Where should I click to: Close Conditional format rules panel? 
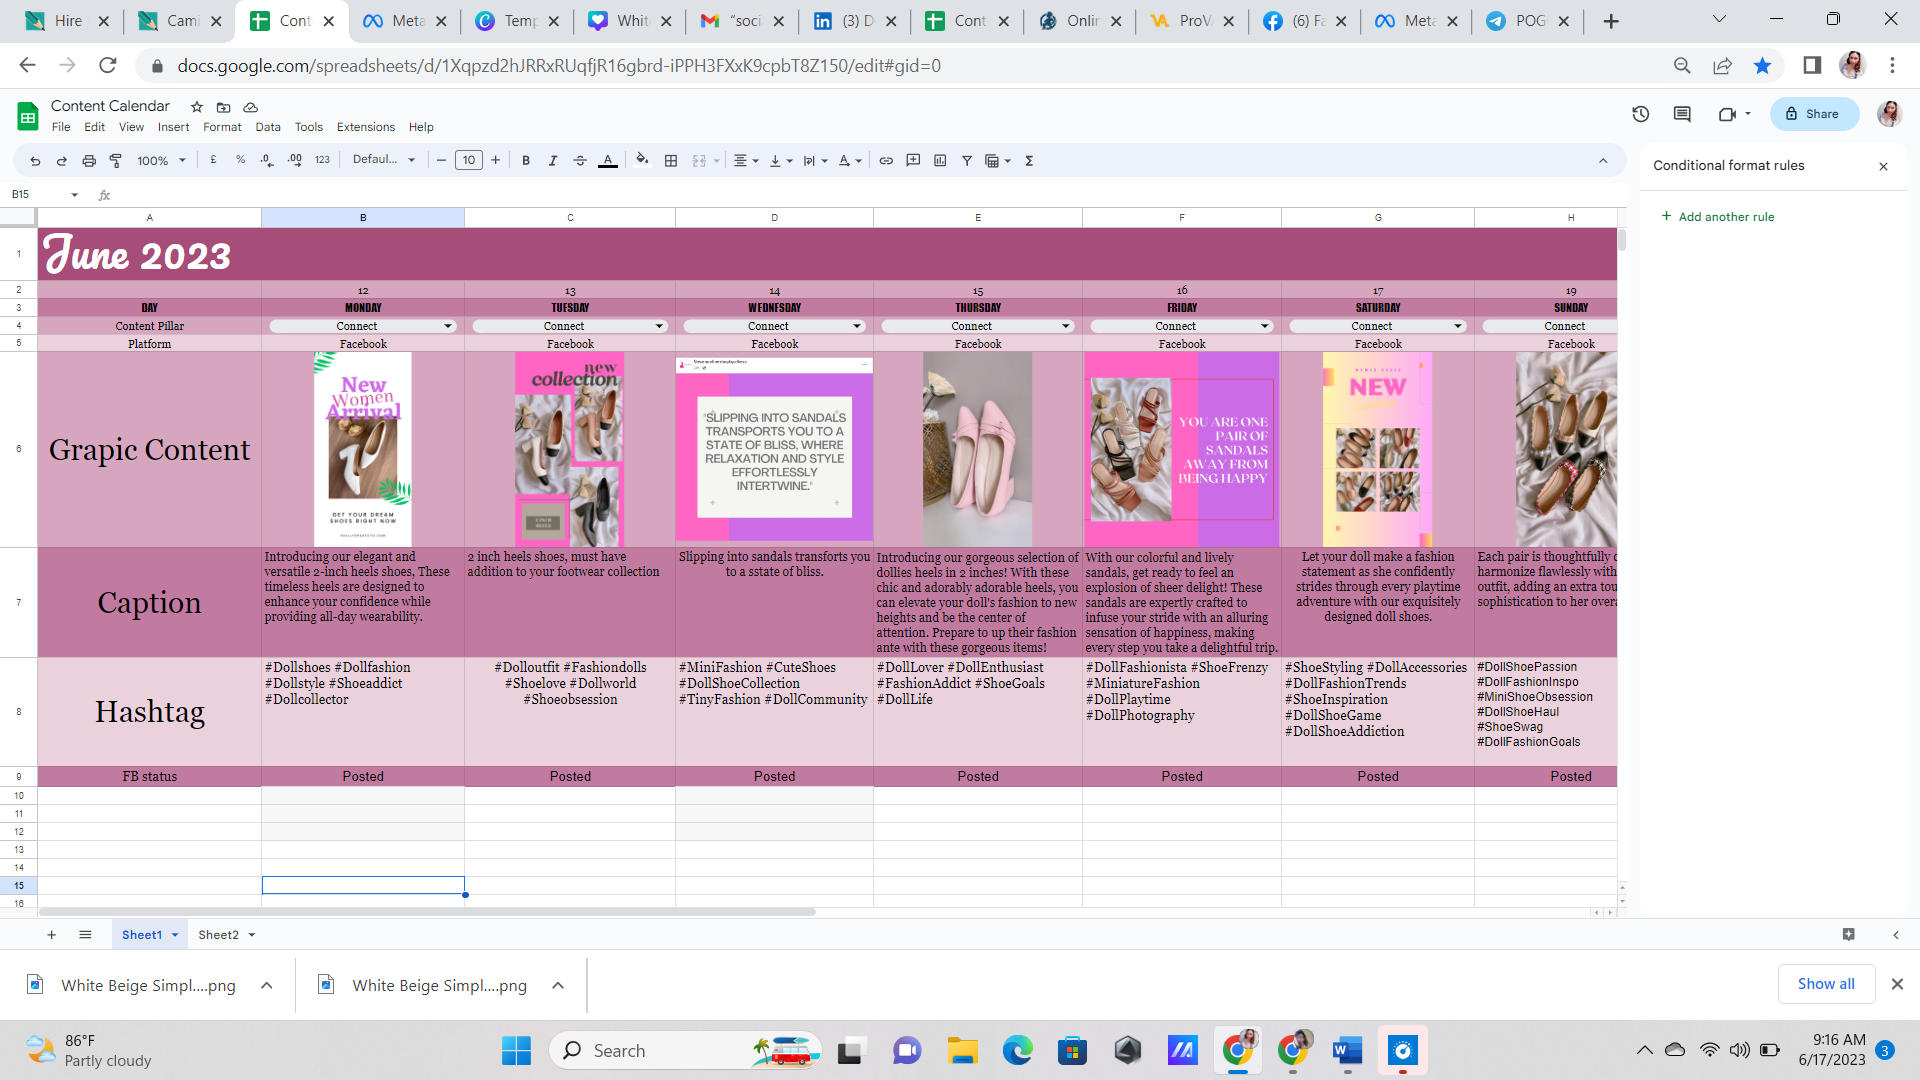pyautogui.click(x=1883, y=167)
